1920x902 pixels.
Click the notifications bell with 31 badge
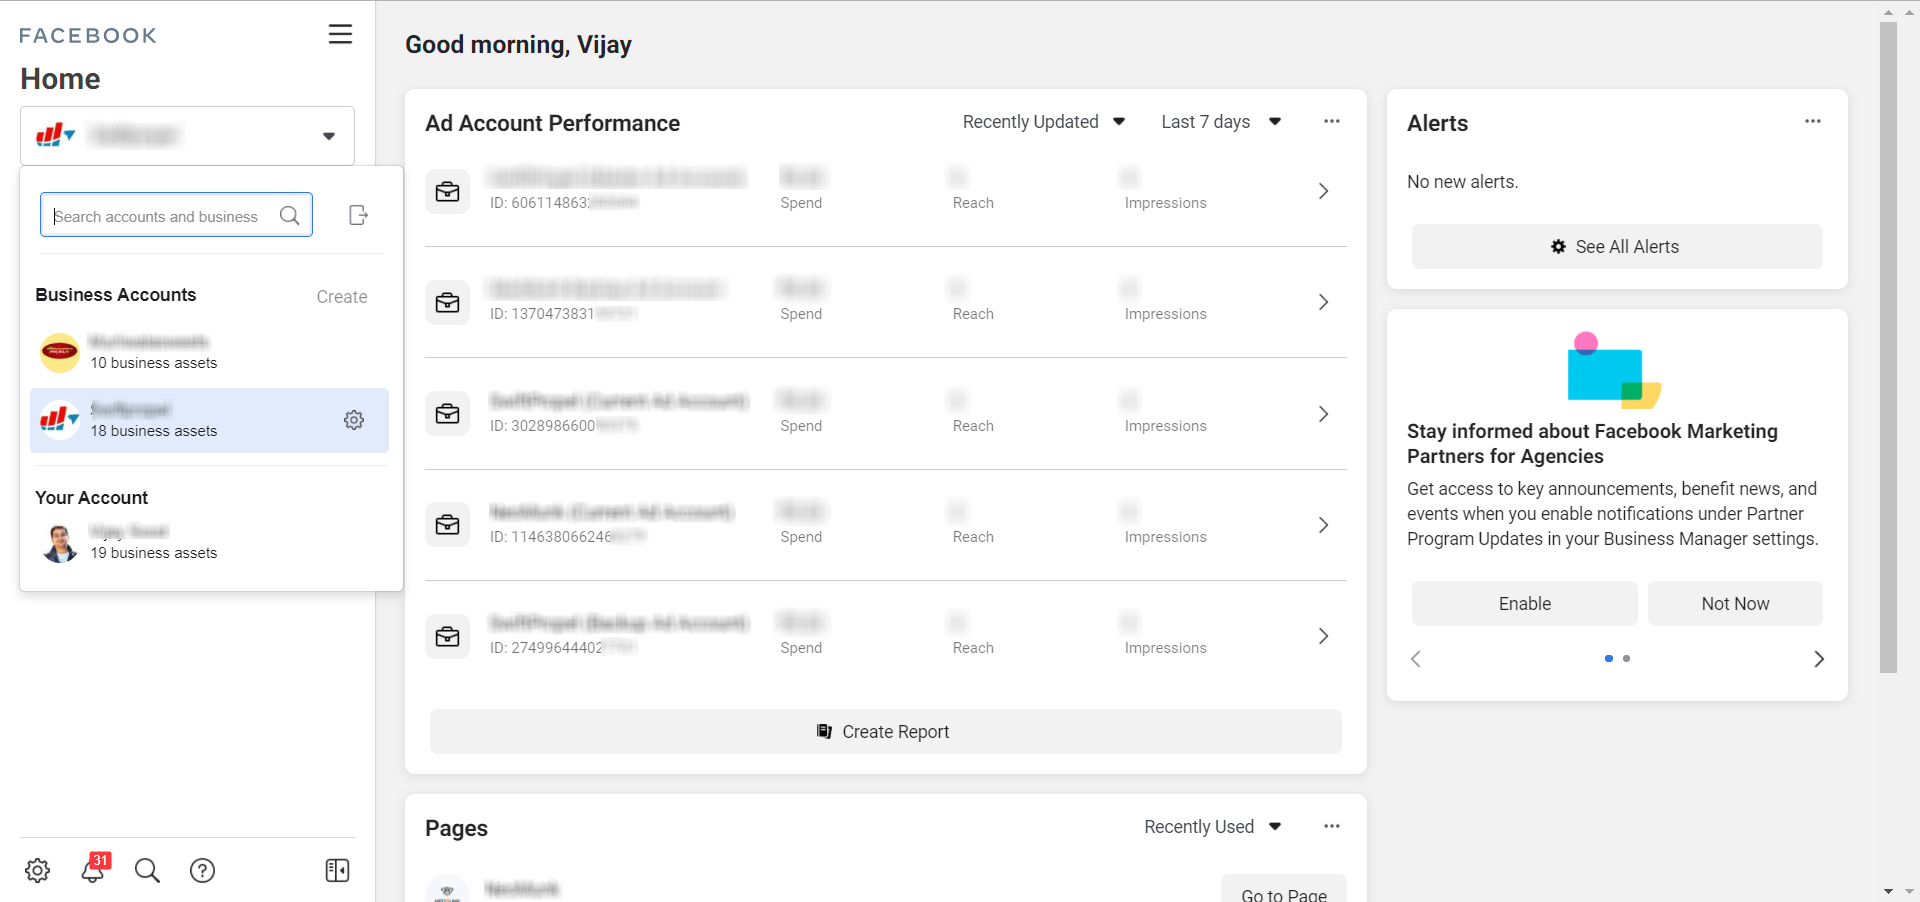pyautogui.click(x=94, y=869)
